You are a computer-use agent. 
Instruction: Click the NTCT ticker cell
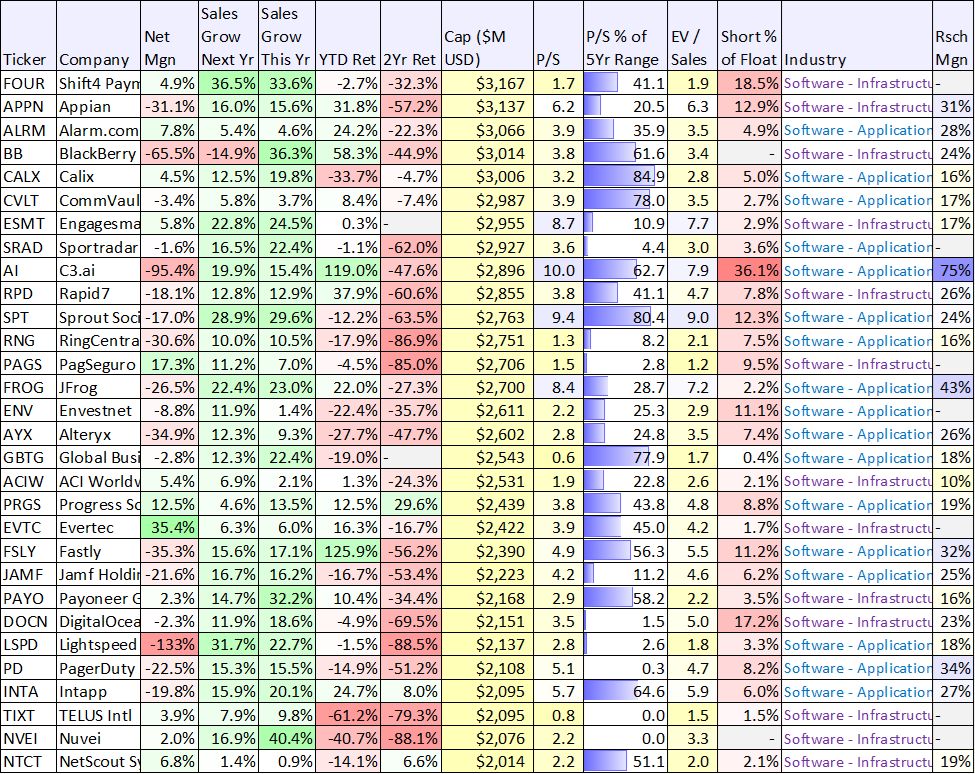click(x=28, y=762)
